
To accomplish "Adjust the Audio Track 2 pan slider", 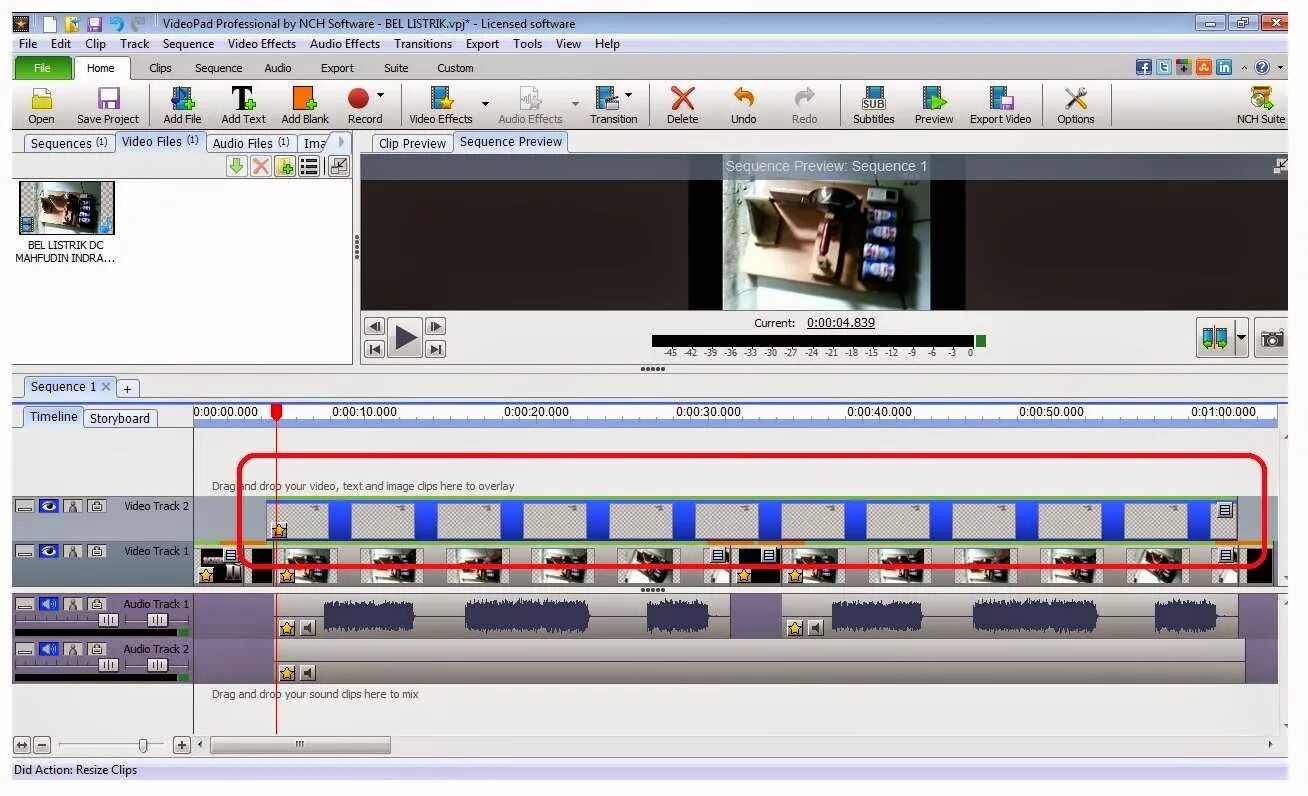I will [x=157, y=665].
